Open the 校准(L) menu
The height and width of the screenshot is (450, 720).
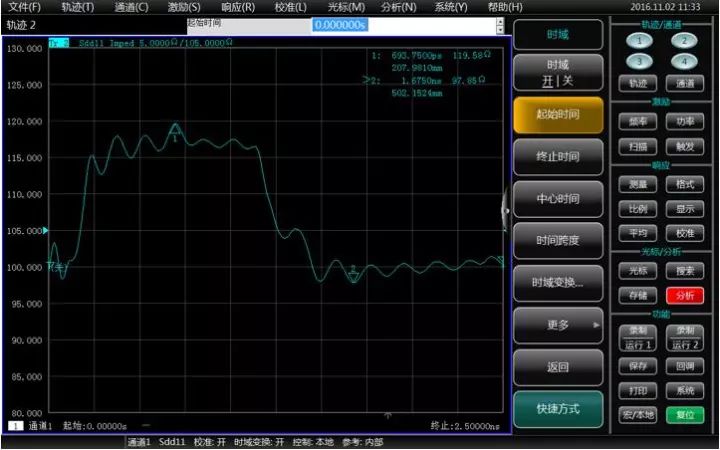pos(291,7)
